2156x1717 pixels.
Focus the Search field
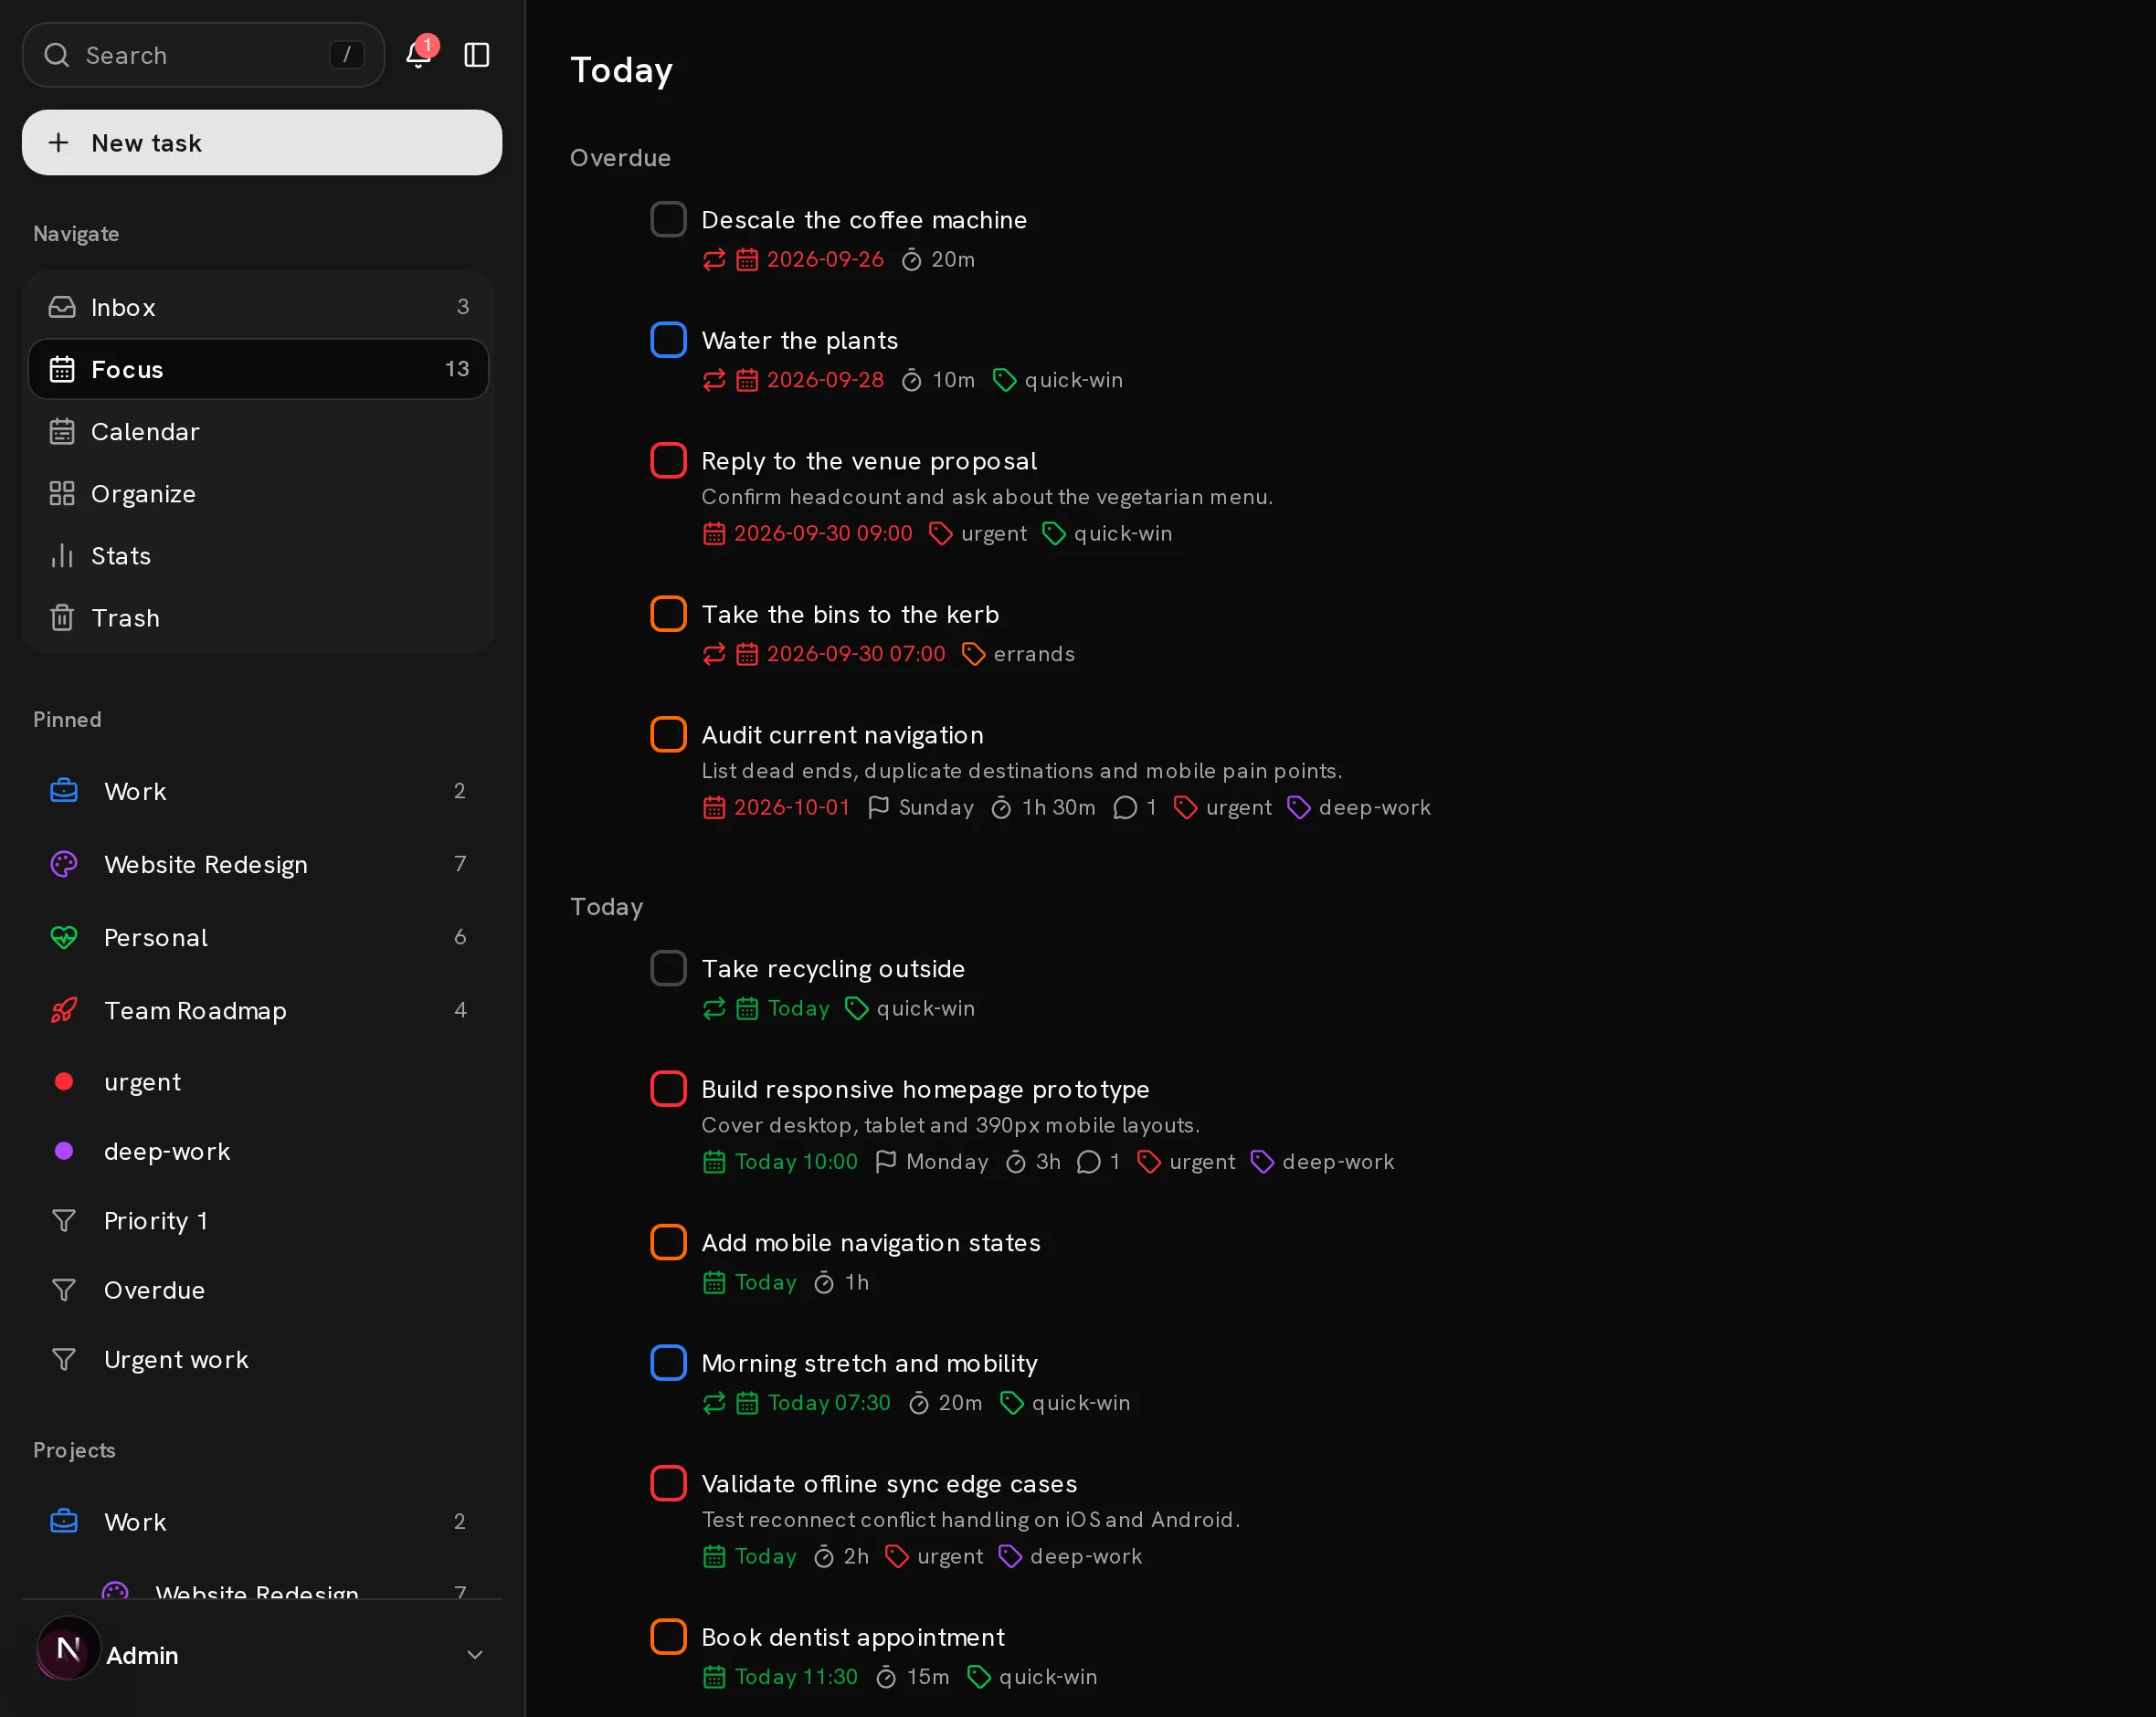pyautogui.click(x=204, y=55)
